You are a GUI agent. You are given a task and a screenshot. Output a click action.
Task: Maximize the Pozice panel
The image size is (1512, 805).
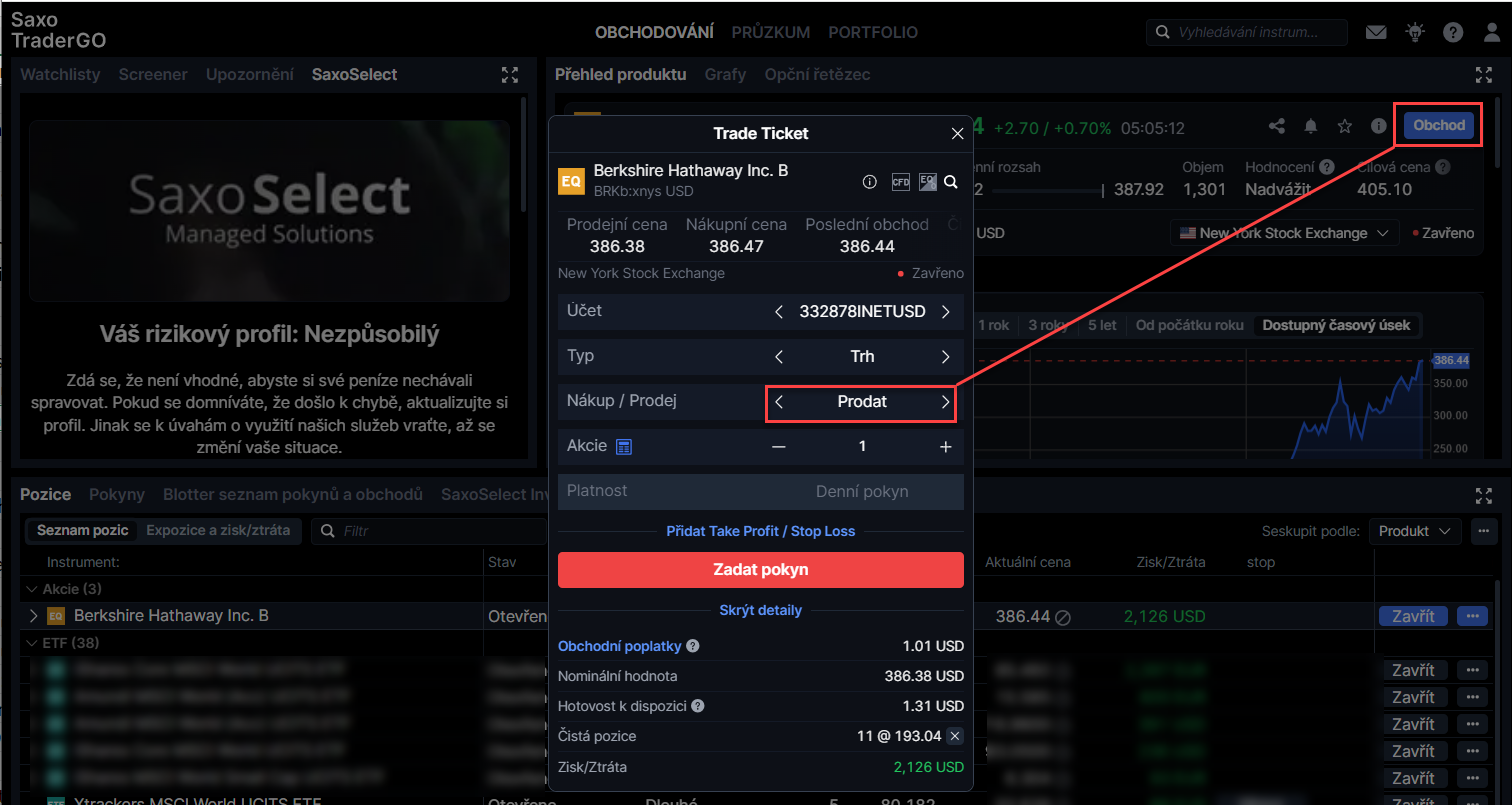1483,495
